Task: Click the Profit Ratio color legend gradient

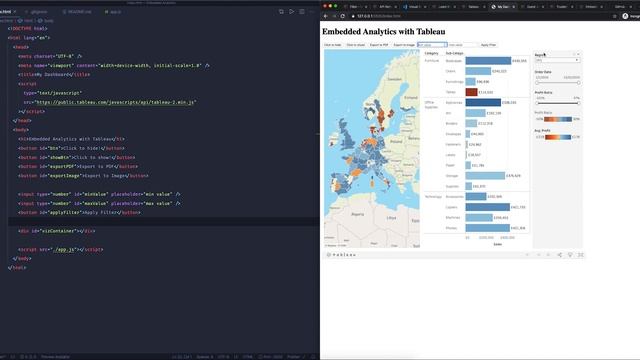Action: 558,119
